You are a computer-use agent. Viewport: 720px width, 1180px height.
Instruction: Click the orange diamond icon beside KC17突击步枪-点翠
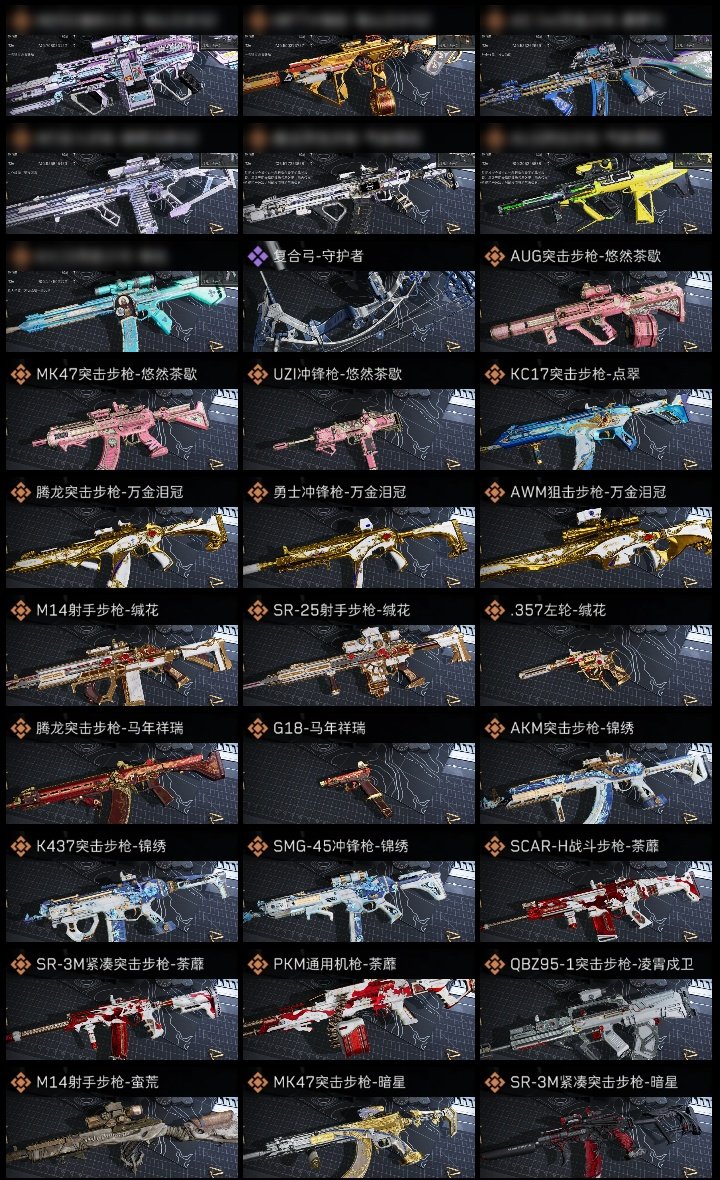coord(494,374)
